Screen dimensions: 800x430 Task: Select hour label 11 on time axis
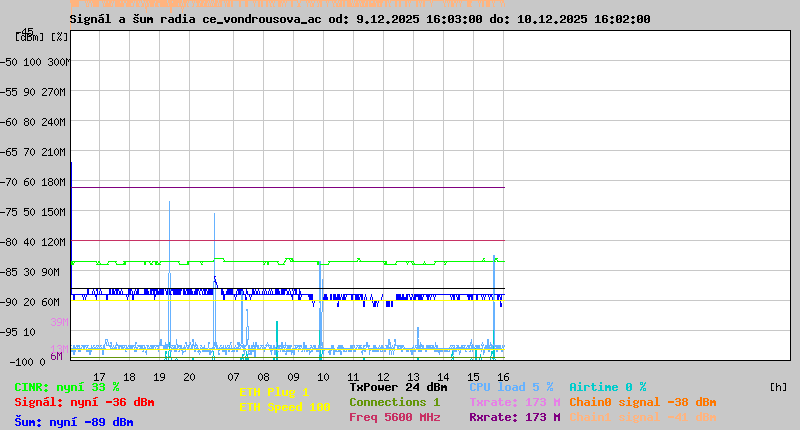click(x=353, y=377)
